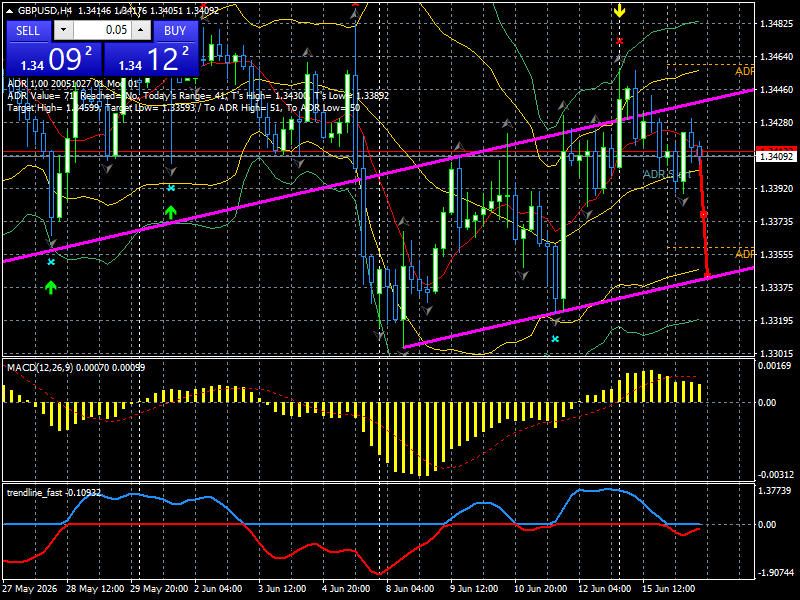Click time axis label 9 Jun 12:00
Screen dimensions: 800x600
click(474, 588)
